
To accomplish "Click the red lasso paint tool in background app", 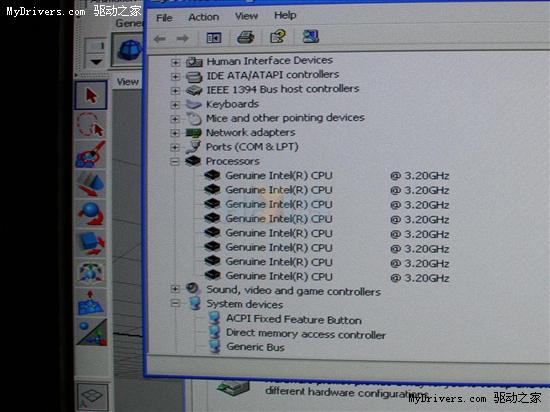I will [x=90, y=154].
